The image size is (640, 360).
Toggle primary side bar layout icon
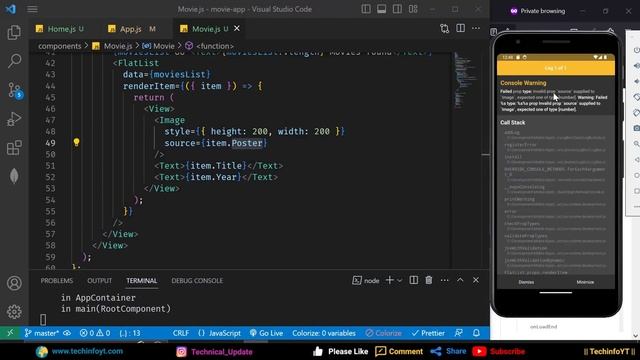(366, 9)
